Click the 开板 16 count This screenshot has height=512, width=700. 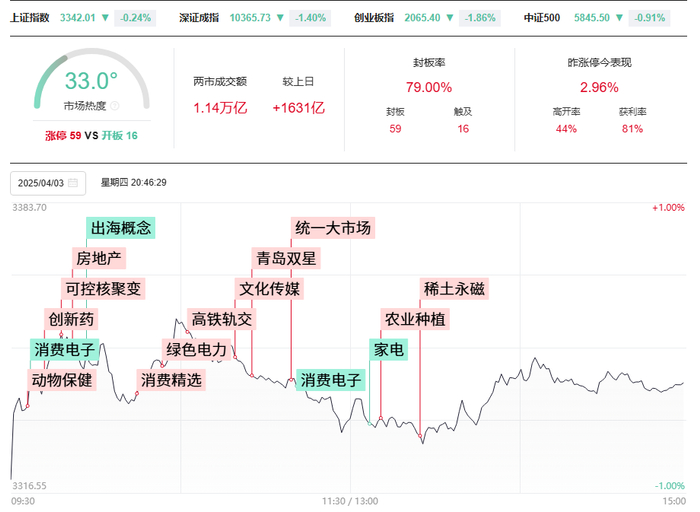point(118,135)
